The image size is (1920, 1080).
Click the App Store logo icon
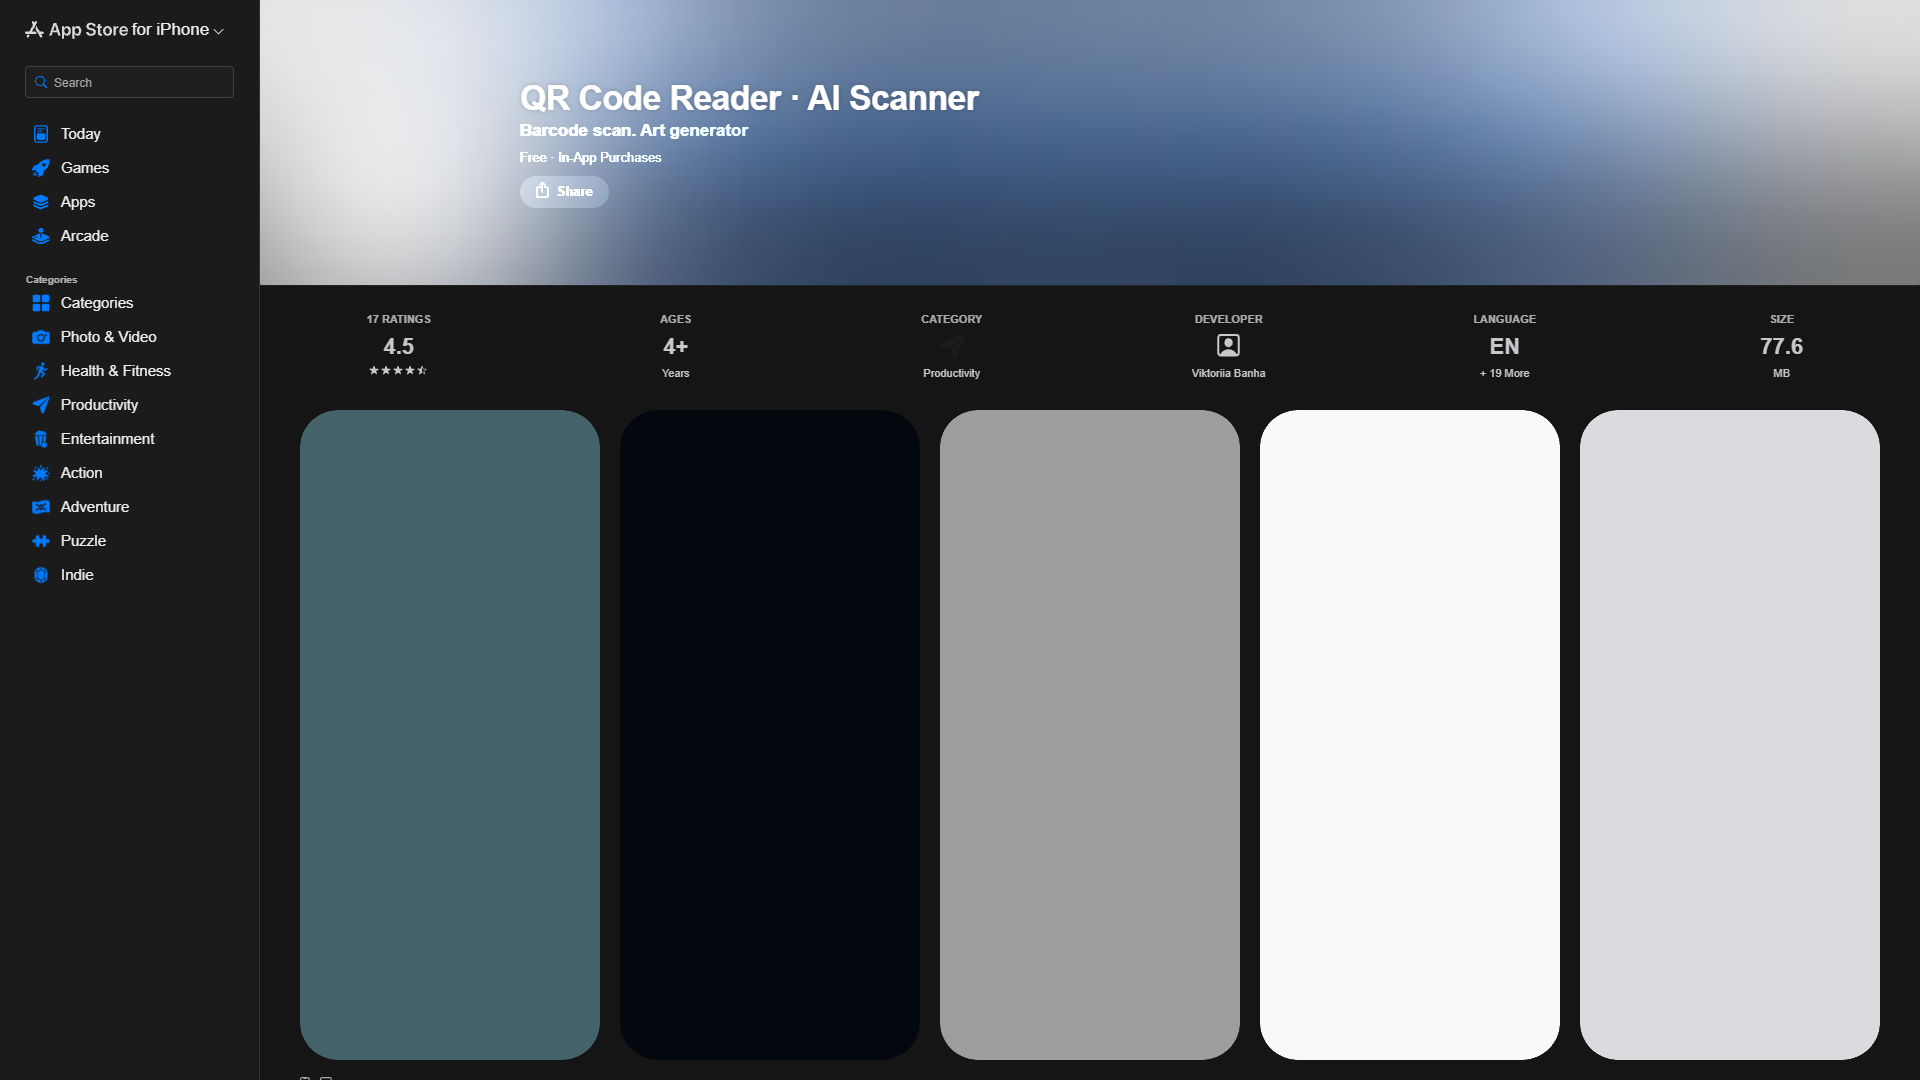point(34,29)
